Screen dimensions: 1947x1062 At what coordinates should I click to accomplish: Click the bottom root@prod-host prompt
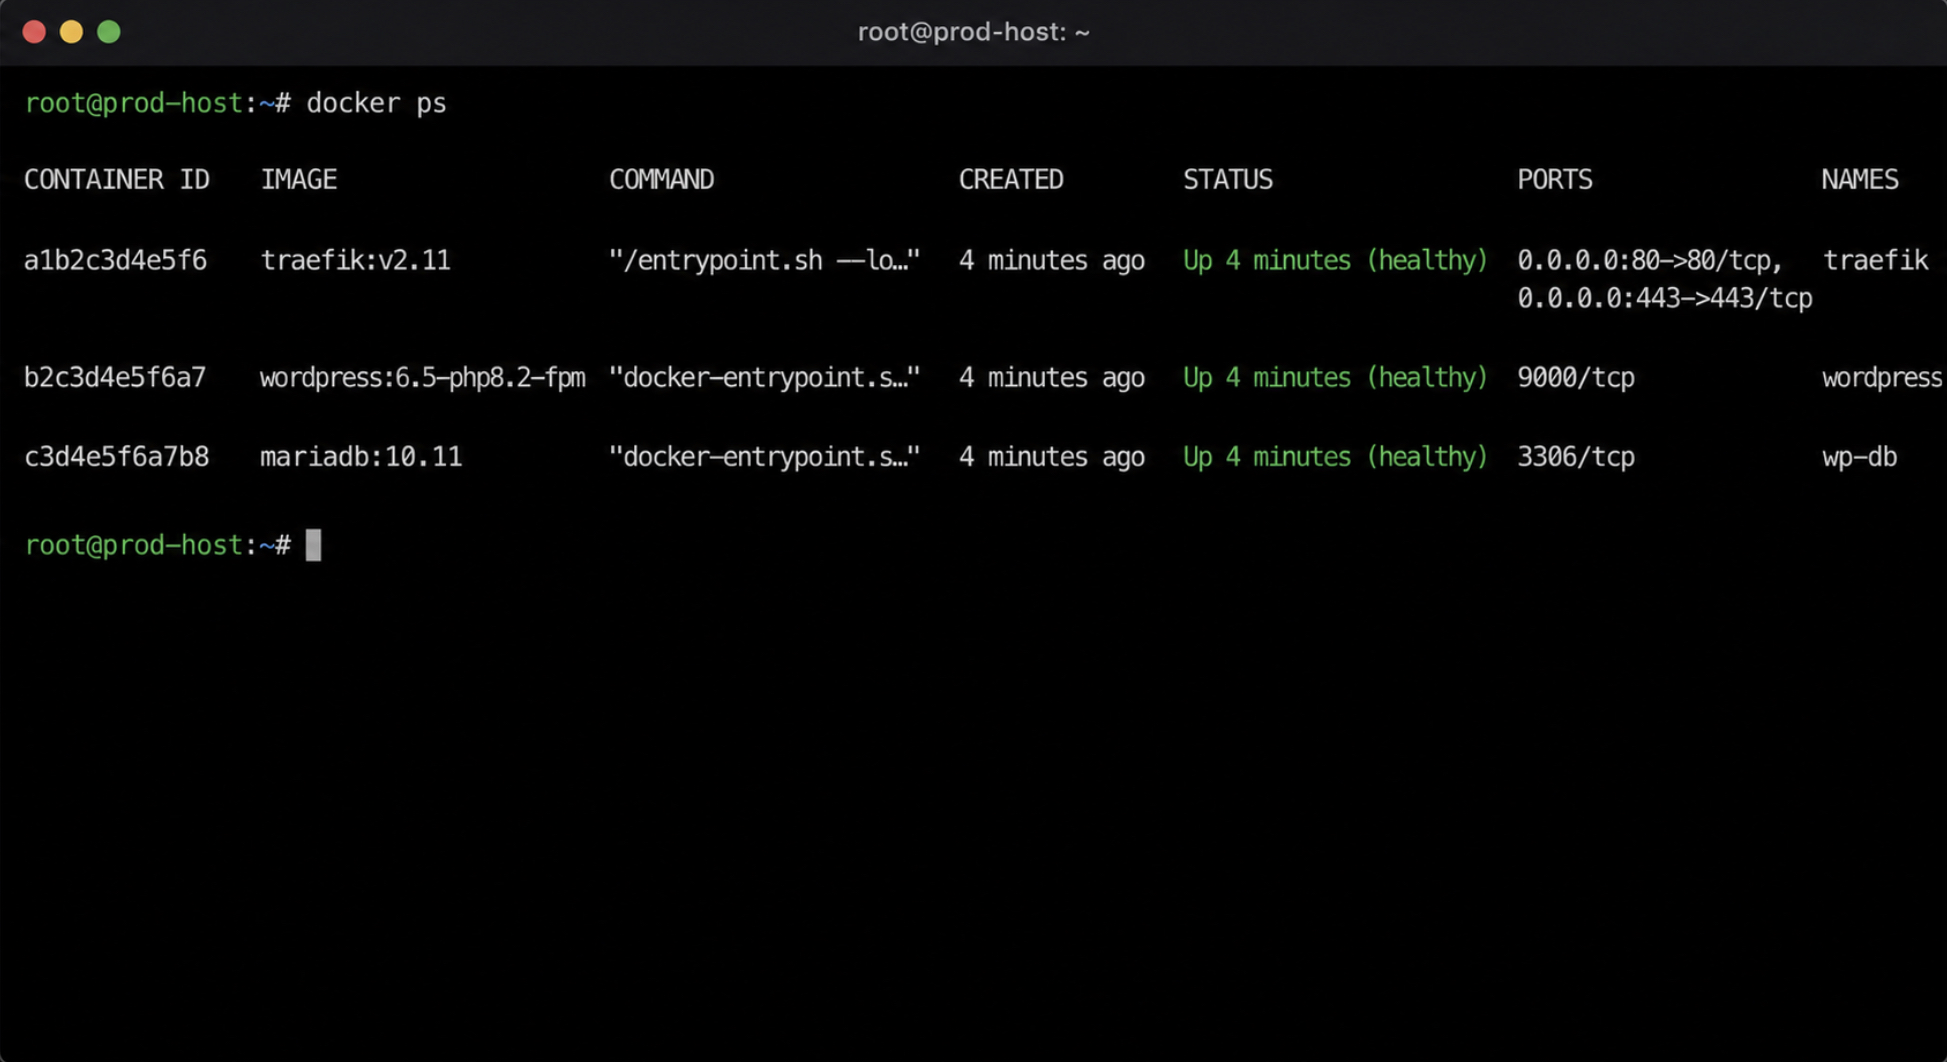click(134, 545)
